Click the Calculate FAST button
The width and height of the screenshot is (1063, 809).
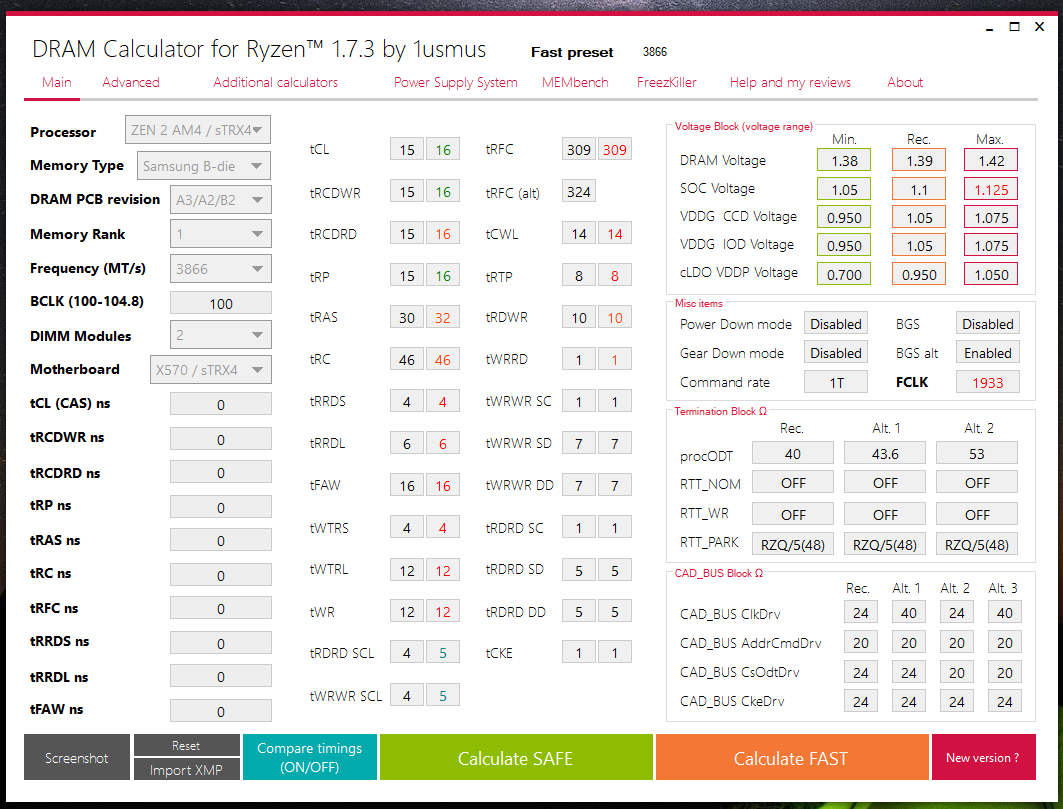point(791,757)
